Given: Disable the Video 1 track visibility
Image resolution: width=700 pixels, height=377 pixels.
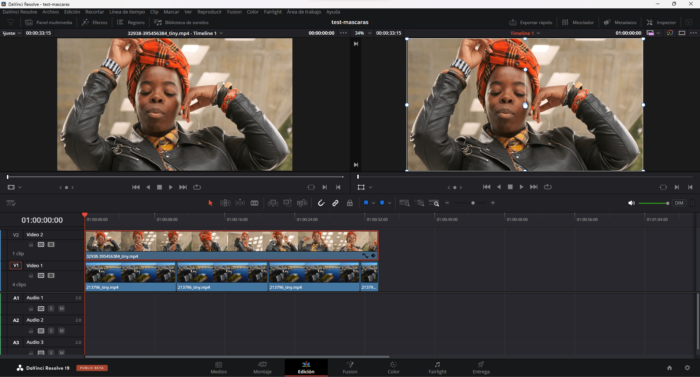Looking at the screenshot, I should pyautogui.click(x=51, y=275).
